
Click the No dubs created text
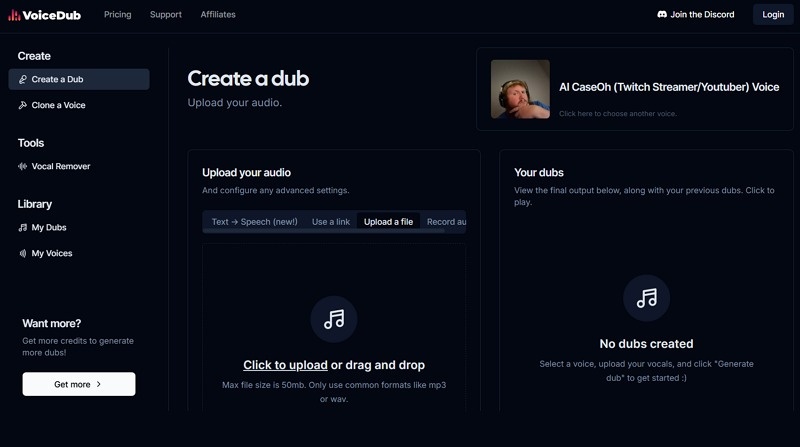(x=646, y=344)
